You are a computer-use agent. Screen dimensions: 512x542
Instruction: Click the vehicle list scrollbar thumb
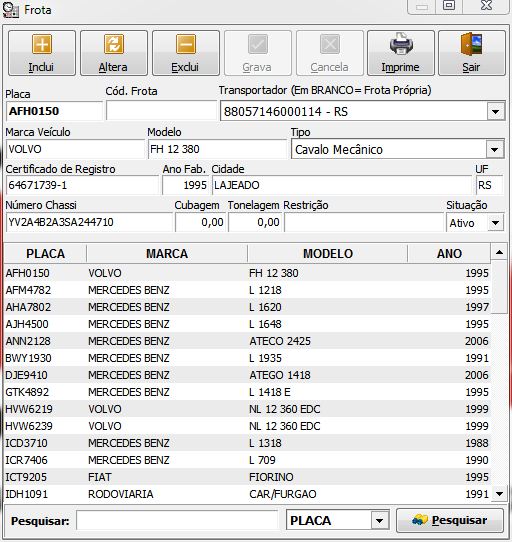click(x=499, y=287)
